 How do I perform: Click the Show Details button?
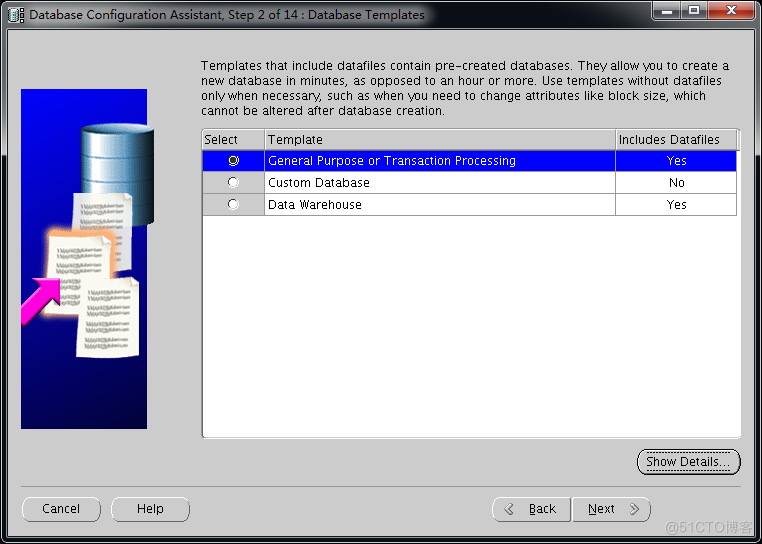coord(688,461)
